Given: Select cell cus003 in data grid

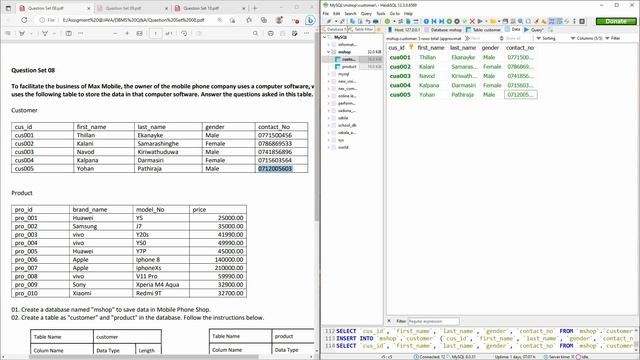Looking at the screenshot, I should point(400,76).
